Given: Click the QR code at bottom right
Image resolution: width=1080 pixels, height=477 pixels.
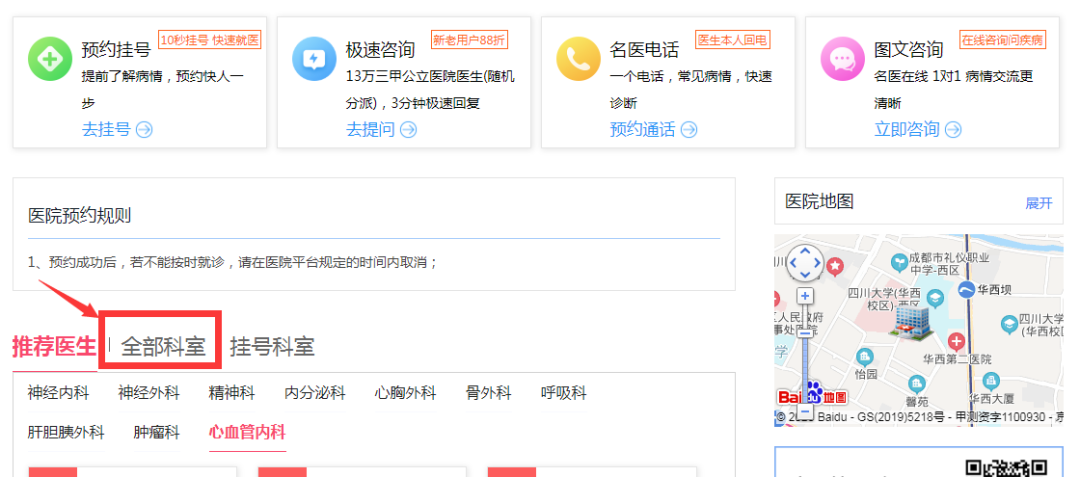Looking at the screenshot, I should click(x=1007, y=467).
